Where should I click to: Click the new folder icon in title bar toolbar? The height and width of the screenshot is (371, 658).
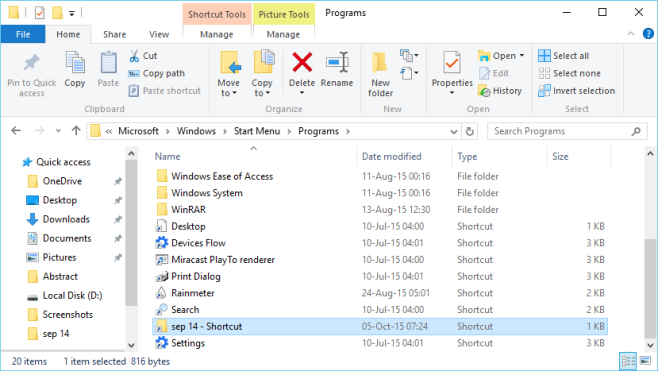57,13
